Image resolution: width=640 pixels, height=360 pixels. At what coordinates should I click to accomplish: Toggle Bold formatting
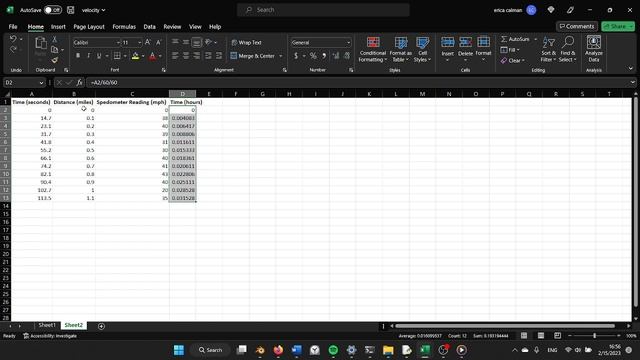click(78, 56)
